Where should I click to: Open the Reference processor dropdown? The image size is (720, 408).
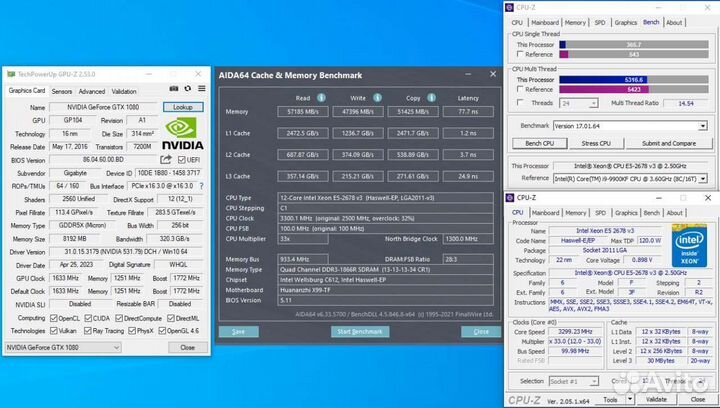(x=630, y=179)
